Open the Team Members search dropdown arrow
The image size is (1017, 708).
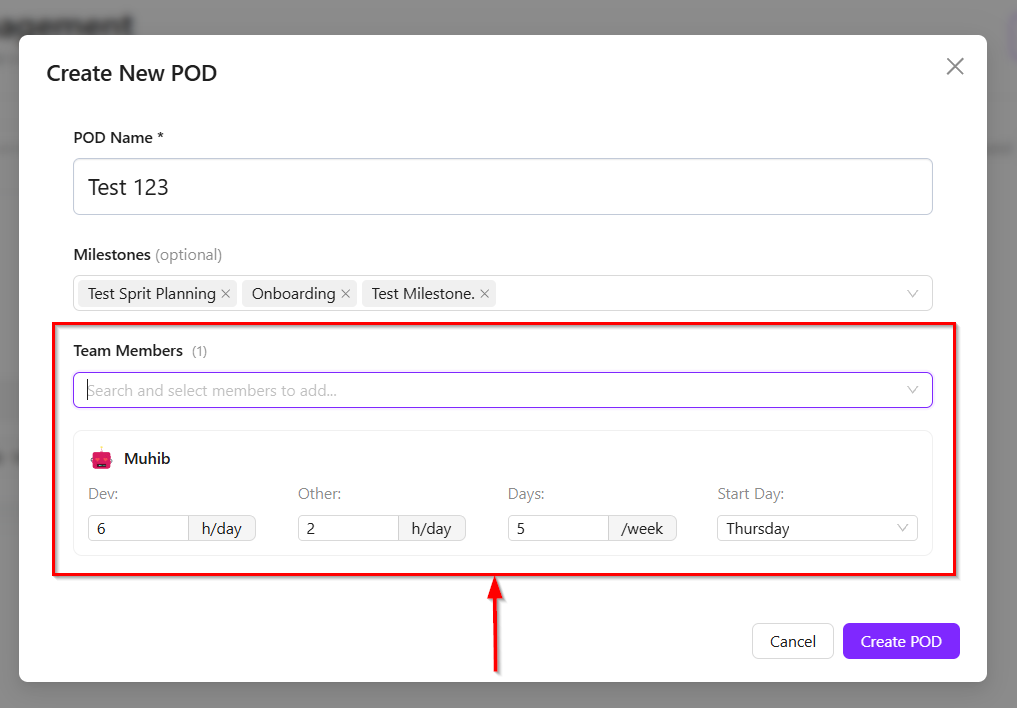pos(912,390)
